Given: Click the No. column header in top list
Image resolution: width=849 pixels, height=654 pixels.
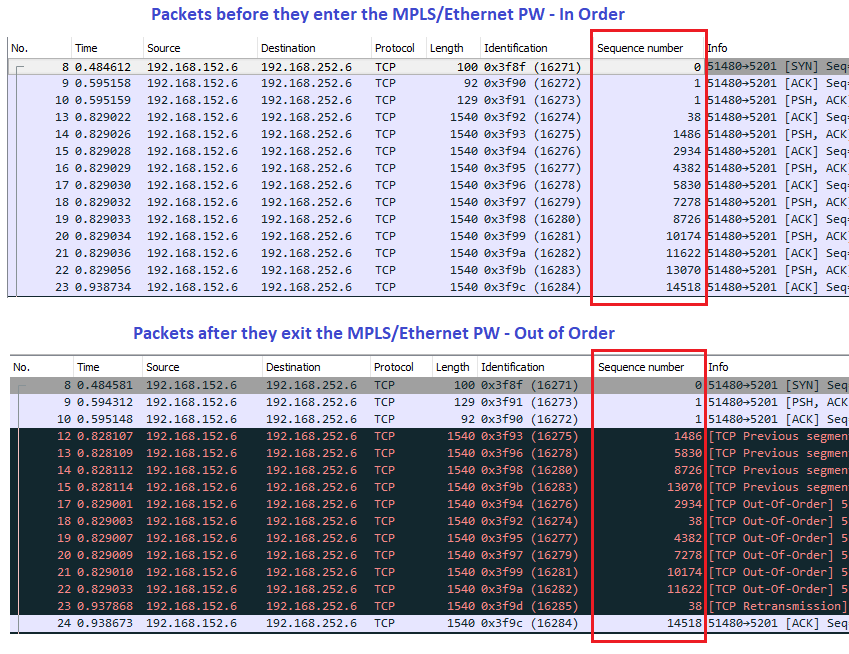Looking at the screenshot, I should click(21, 48).
